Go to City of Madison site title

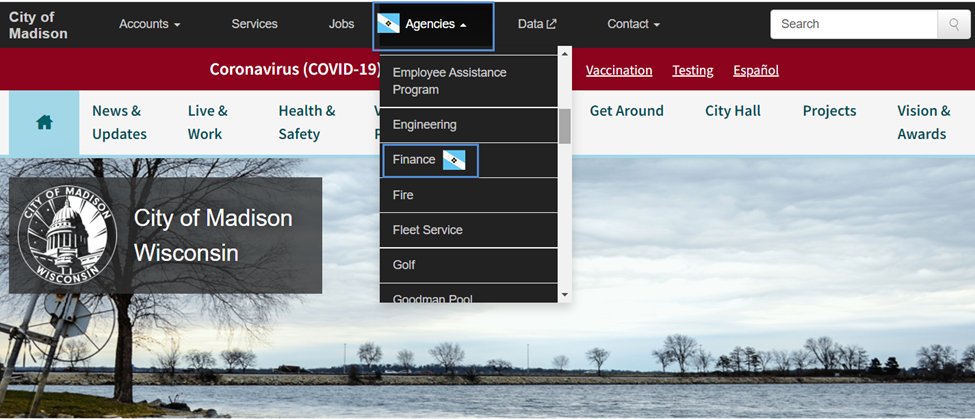point(38,25)
